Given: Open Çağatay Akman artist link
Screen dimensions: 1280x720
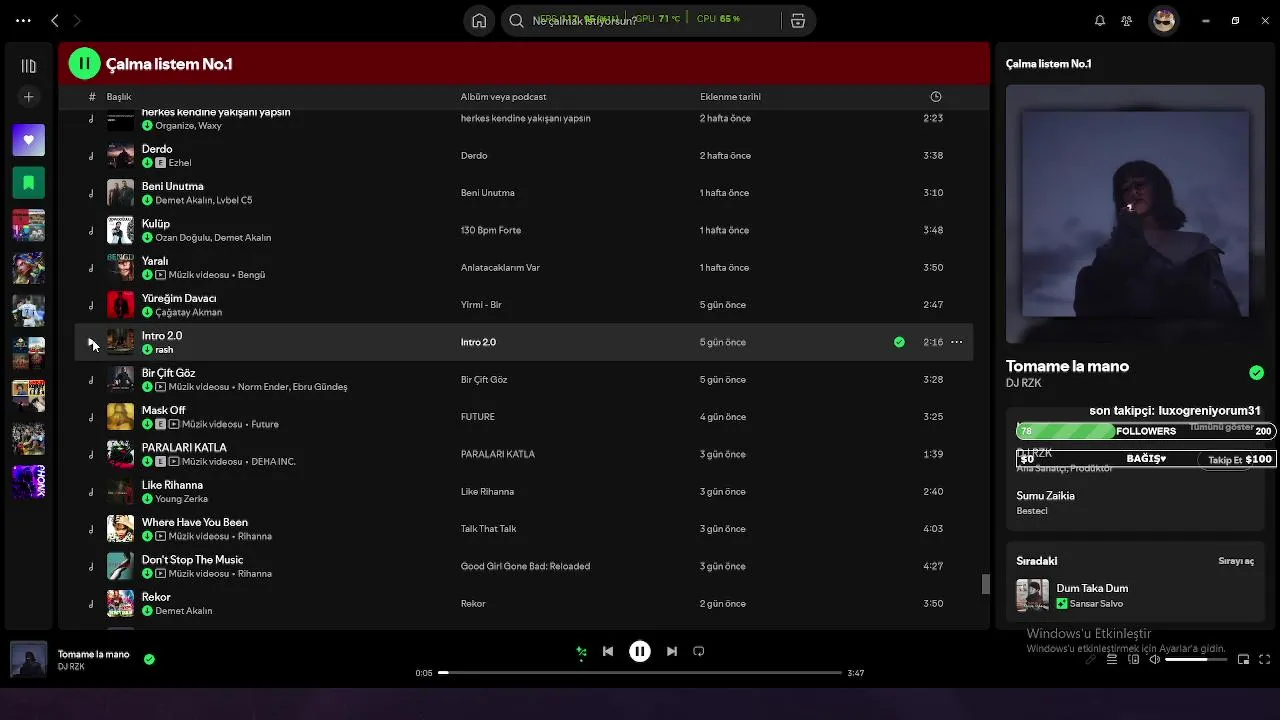Looking at the screenshot, I should tap(189, 312).
